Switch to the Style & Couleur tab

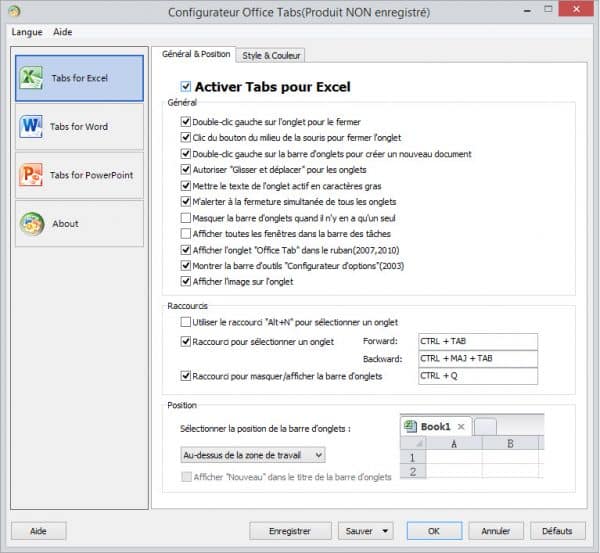[271, 55]
